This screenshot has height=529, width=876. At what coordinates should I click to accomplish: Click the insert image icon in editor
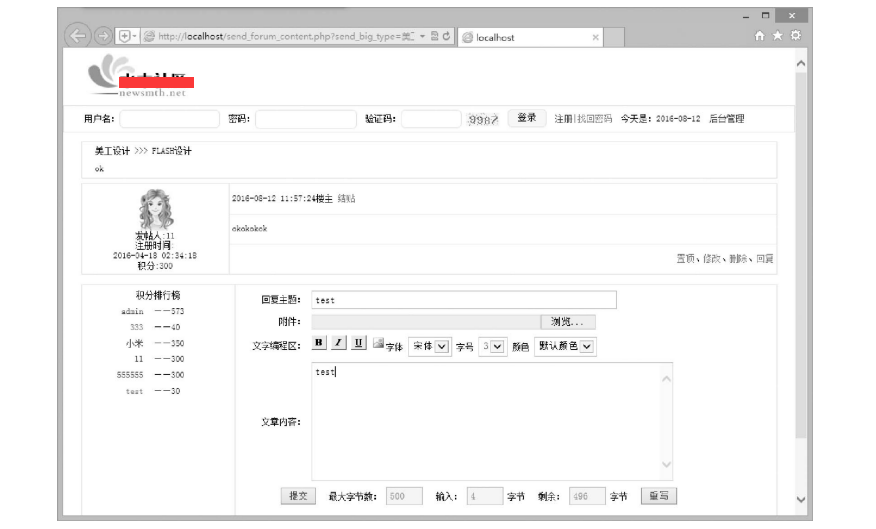[378, 344]
